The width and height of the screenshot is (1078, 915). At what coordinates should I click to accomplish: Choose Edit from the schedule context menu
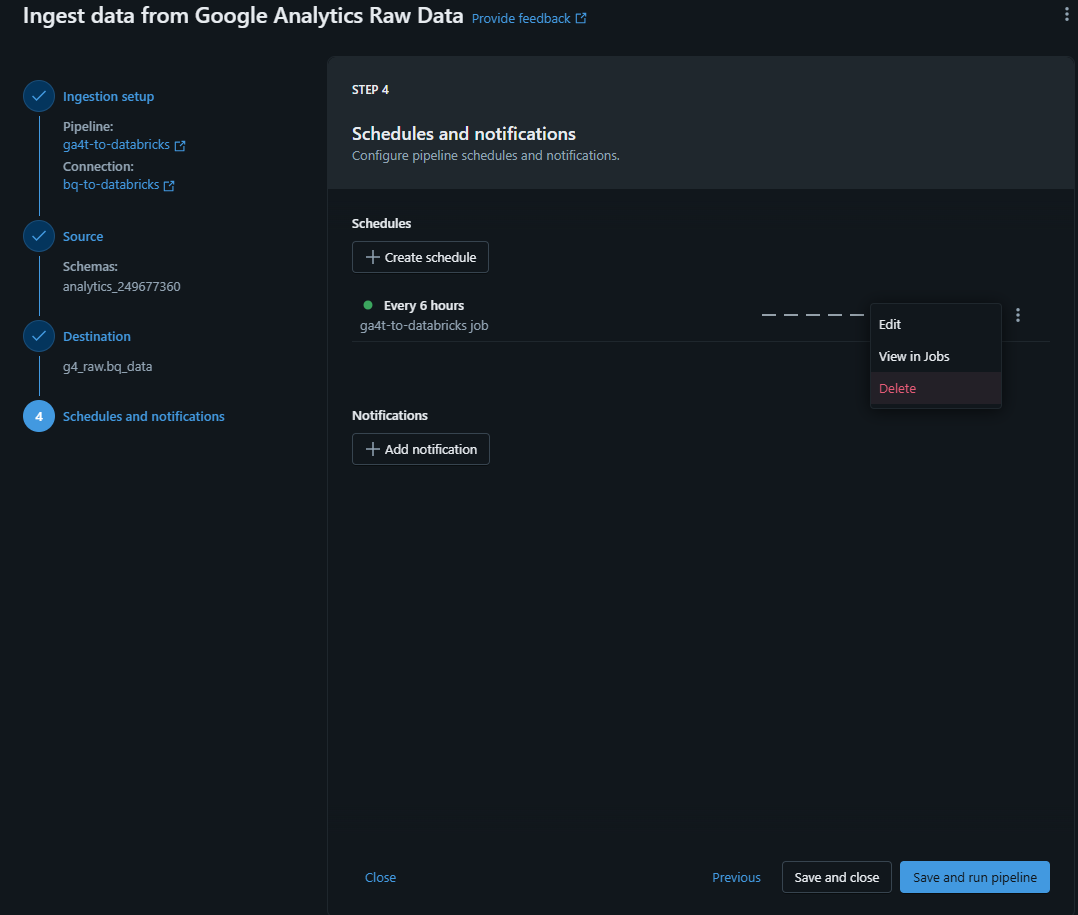936,324
